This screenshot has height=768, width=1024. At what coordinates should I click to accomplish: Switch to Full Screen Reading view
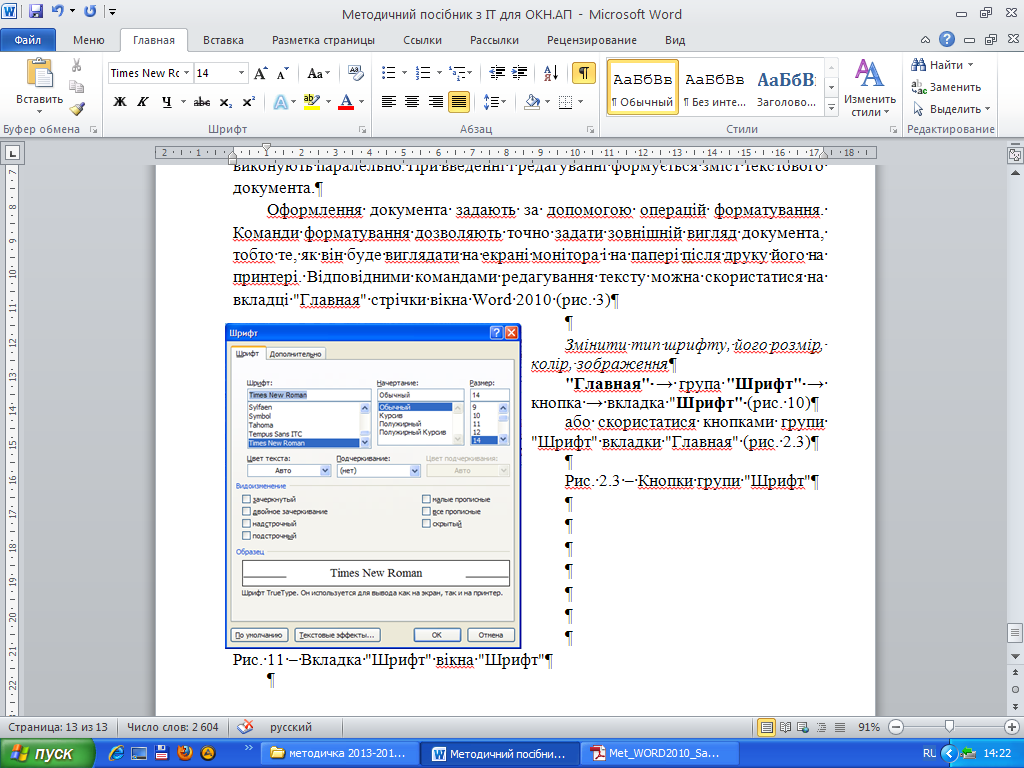786,727
